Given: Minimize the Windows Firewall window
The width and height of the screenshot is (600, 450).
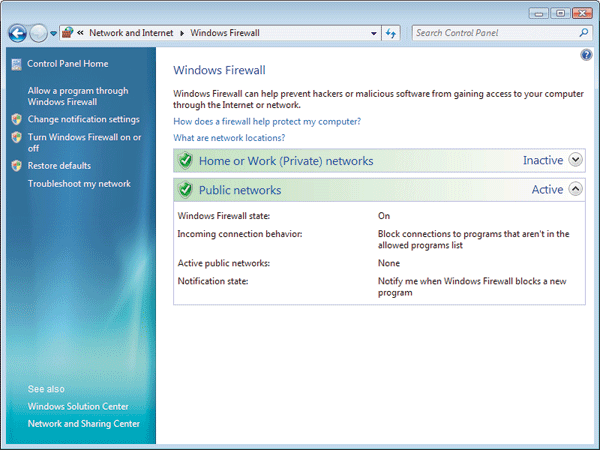Looking at the screenshot, I should coord(539,14).
